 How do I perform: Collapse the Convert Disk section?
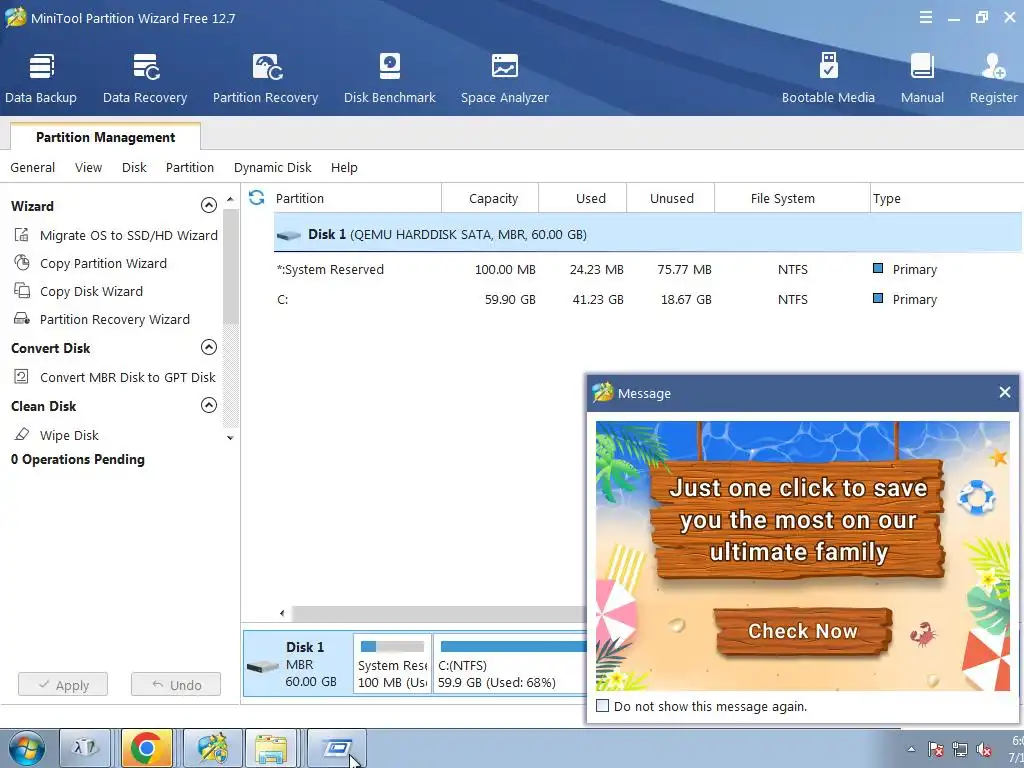click(x=208, y=347)
